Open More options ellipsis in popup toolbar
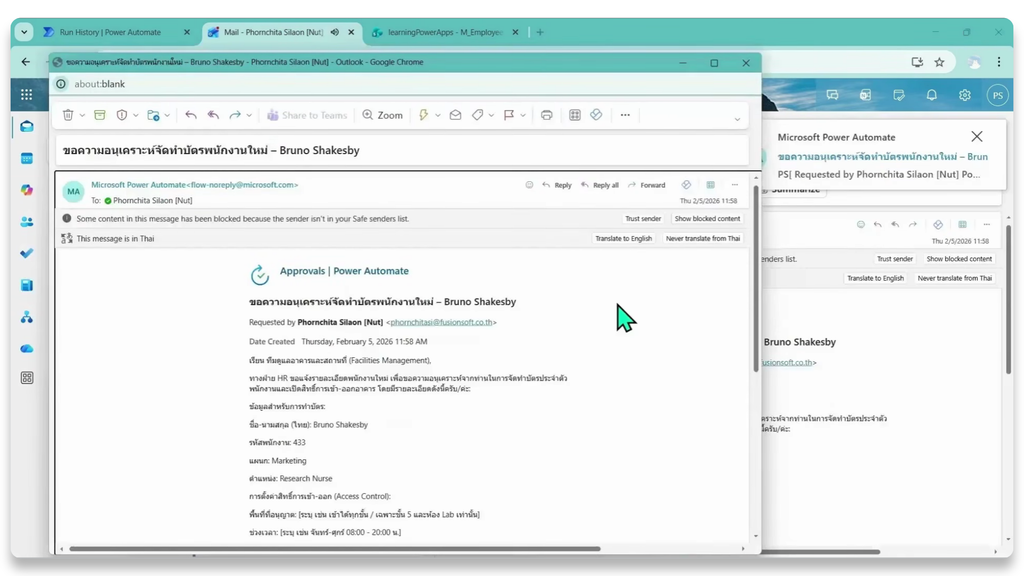 tap(625, 115)
